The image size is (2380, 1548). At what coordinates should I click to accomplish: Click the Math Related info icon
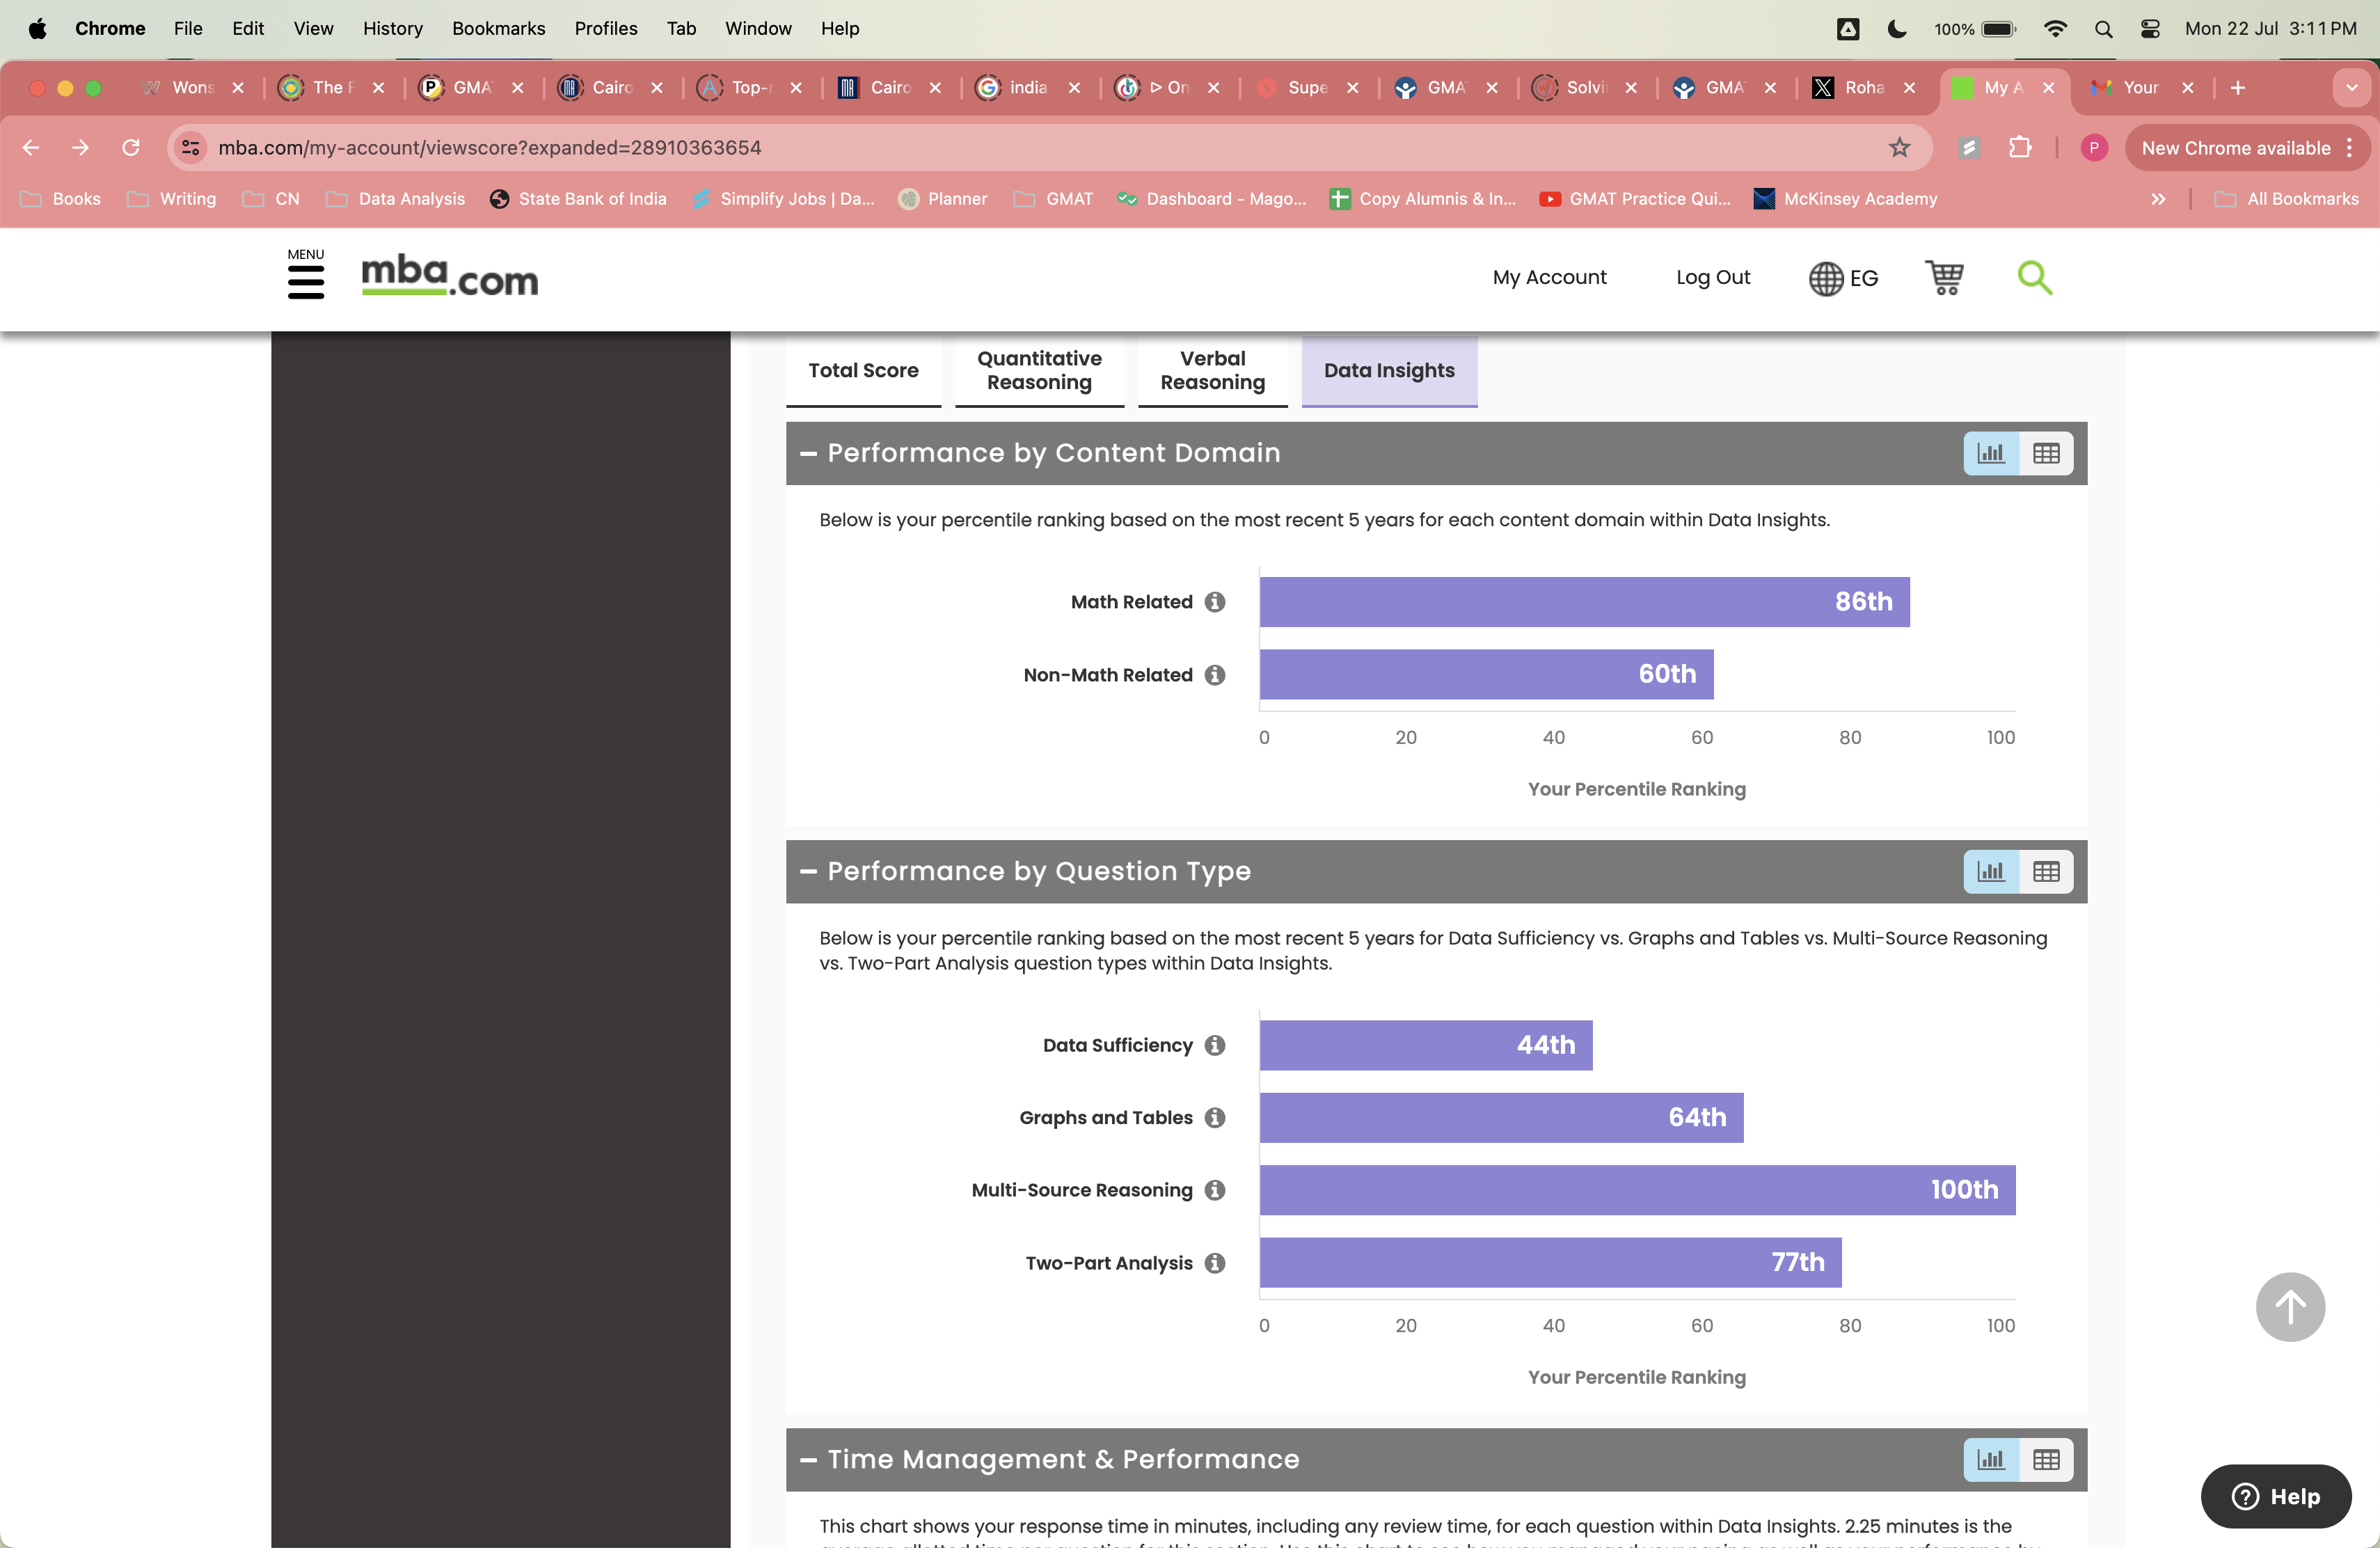coord(1215,602)
